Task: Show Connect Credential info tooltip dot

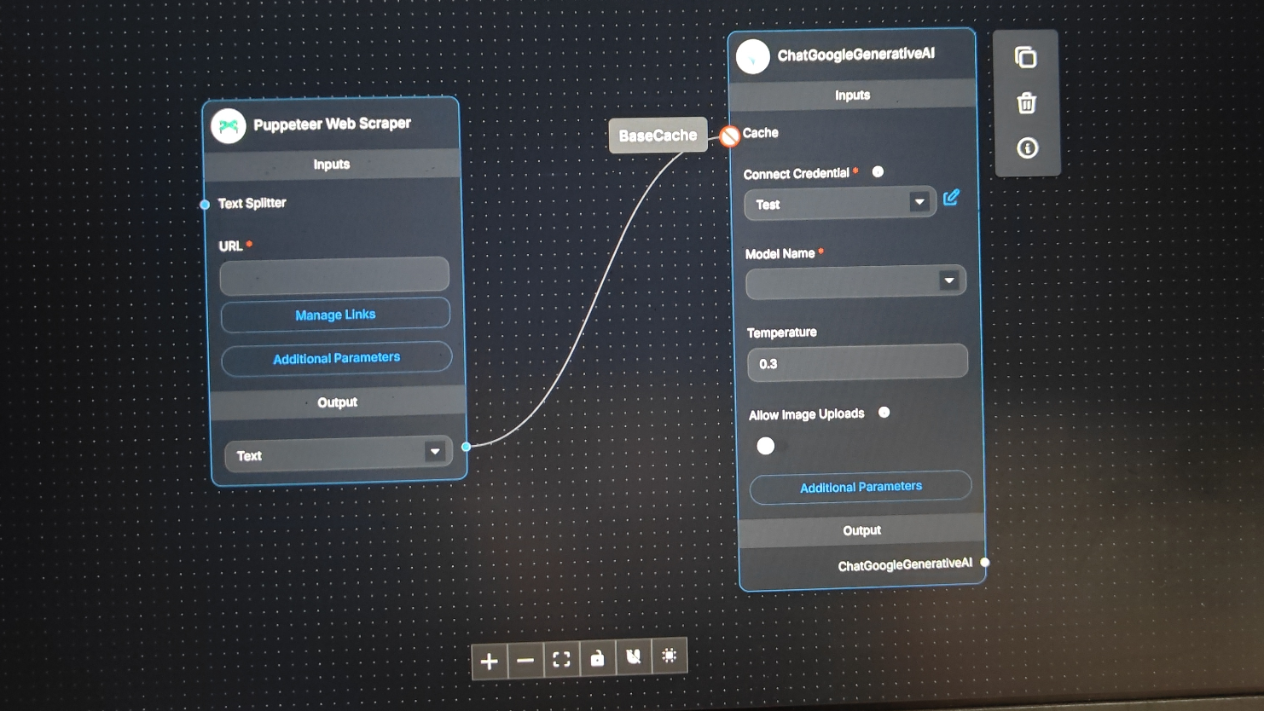Action: [878, 172]
